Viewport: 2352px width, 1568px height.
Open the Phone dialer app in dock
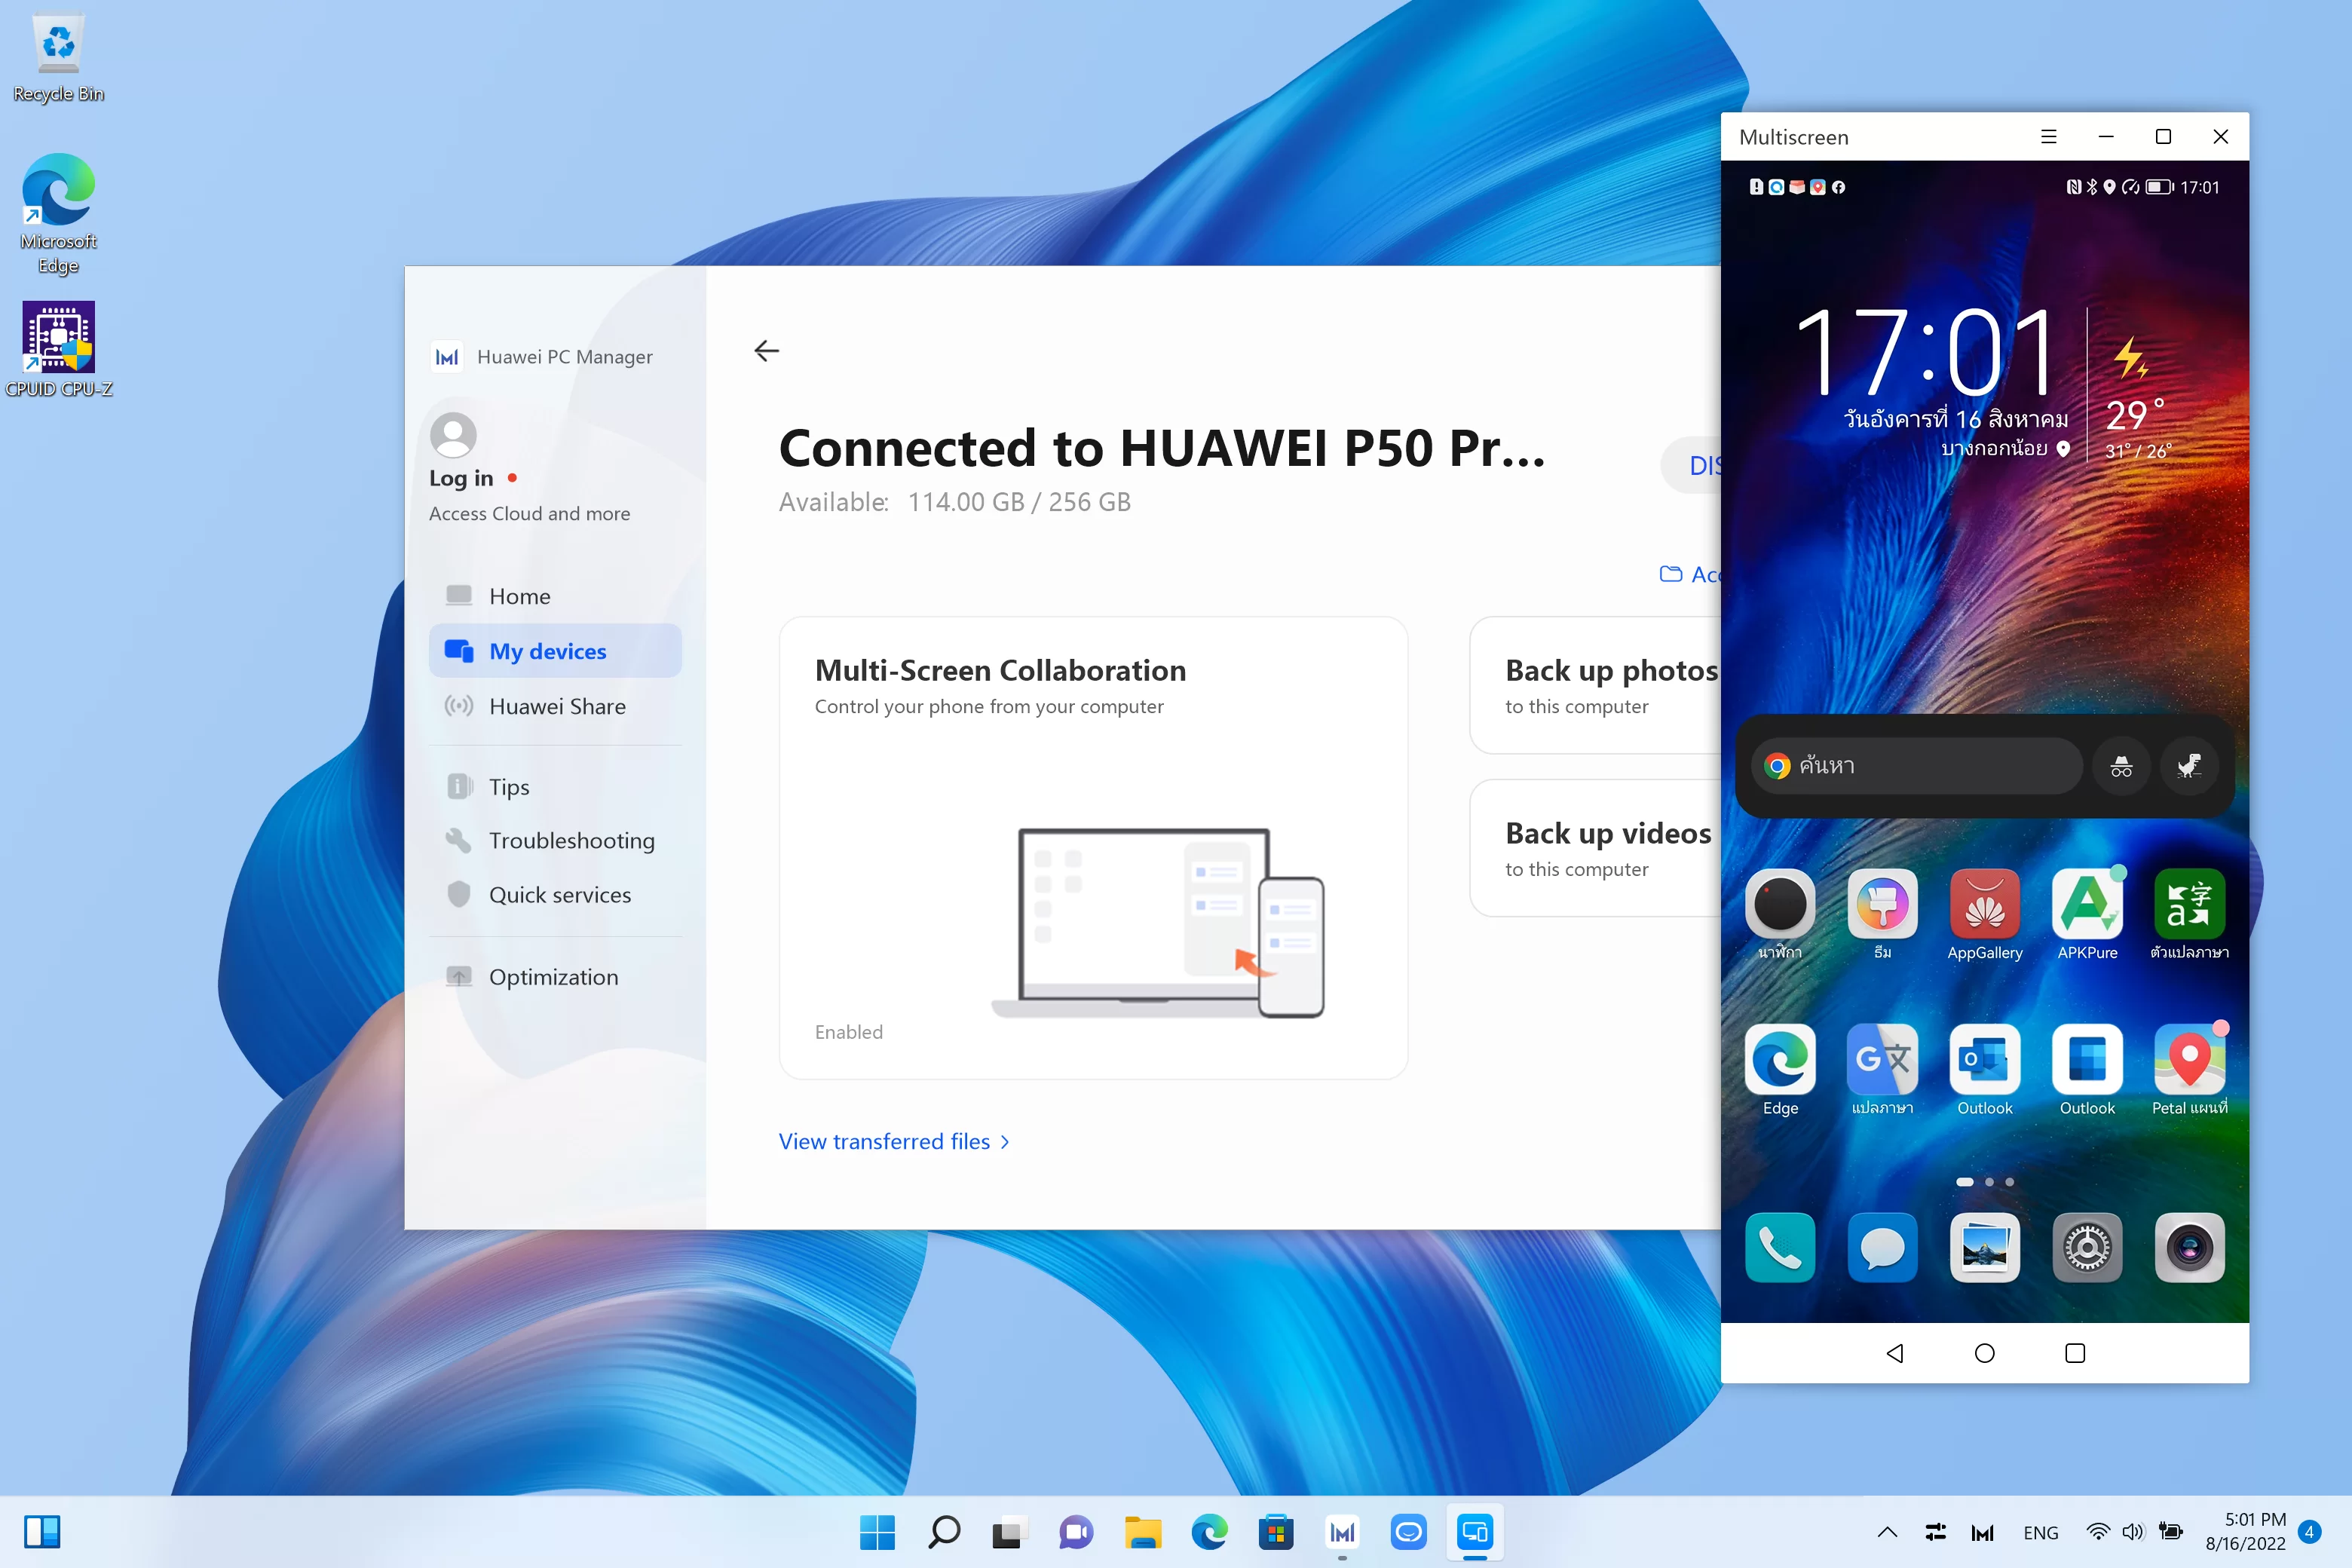pos(1780,1247)
